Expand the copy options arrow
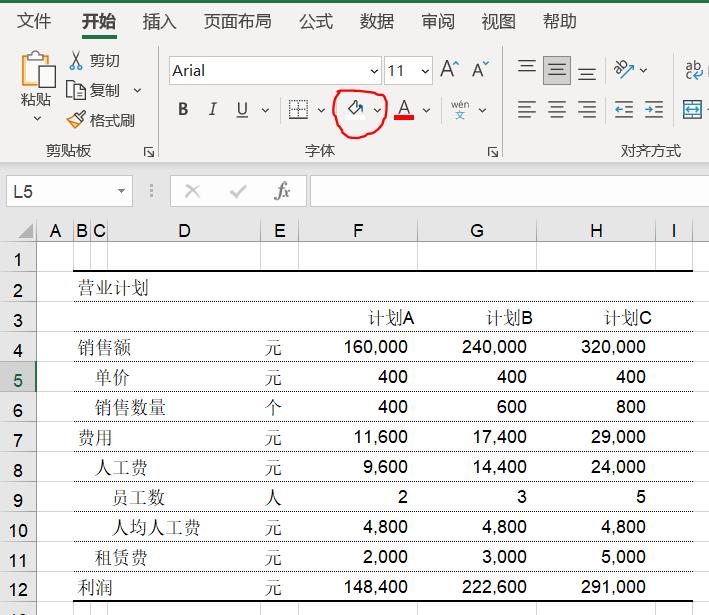 (x=137, y=90)
